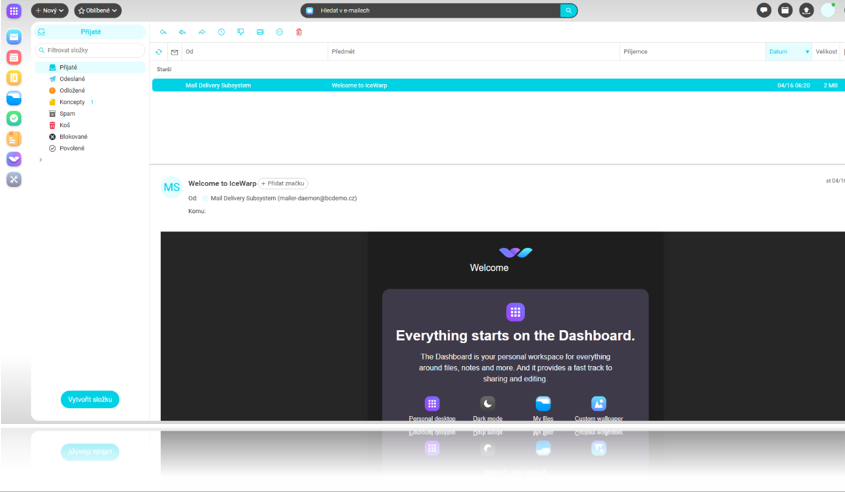
Task: Toggle the unread envelope column filter
Action: click(175, 52)
